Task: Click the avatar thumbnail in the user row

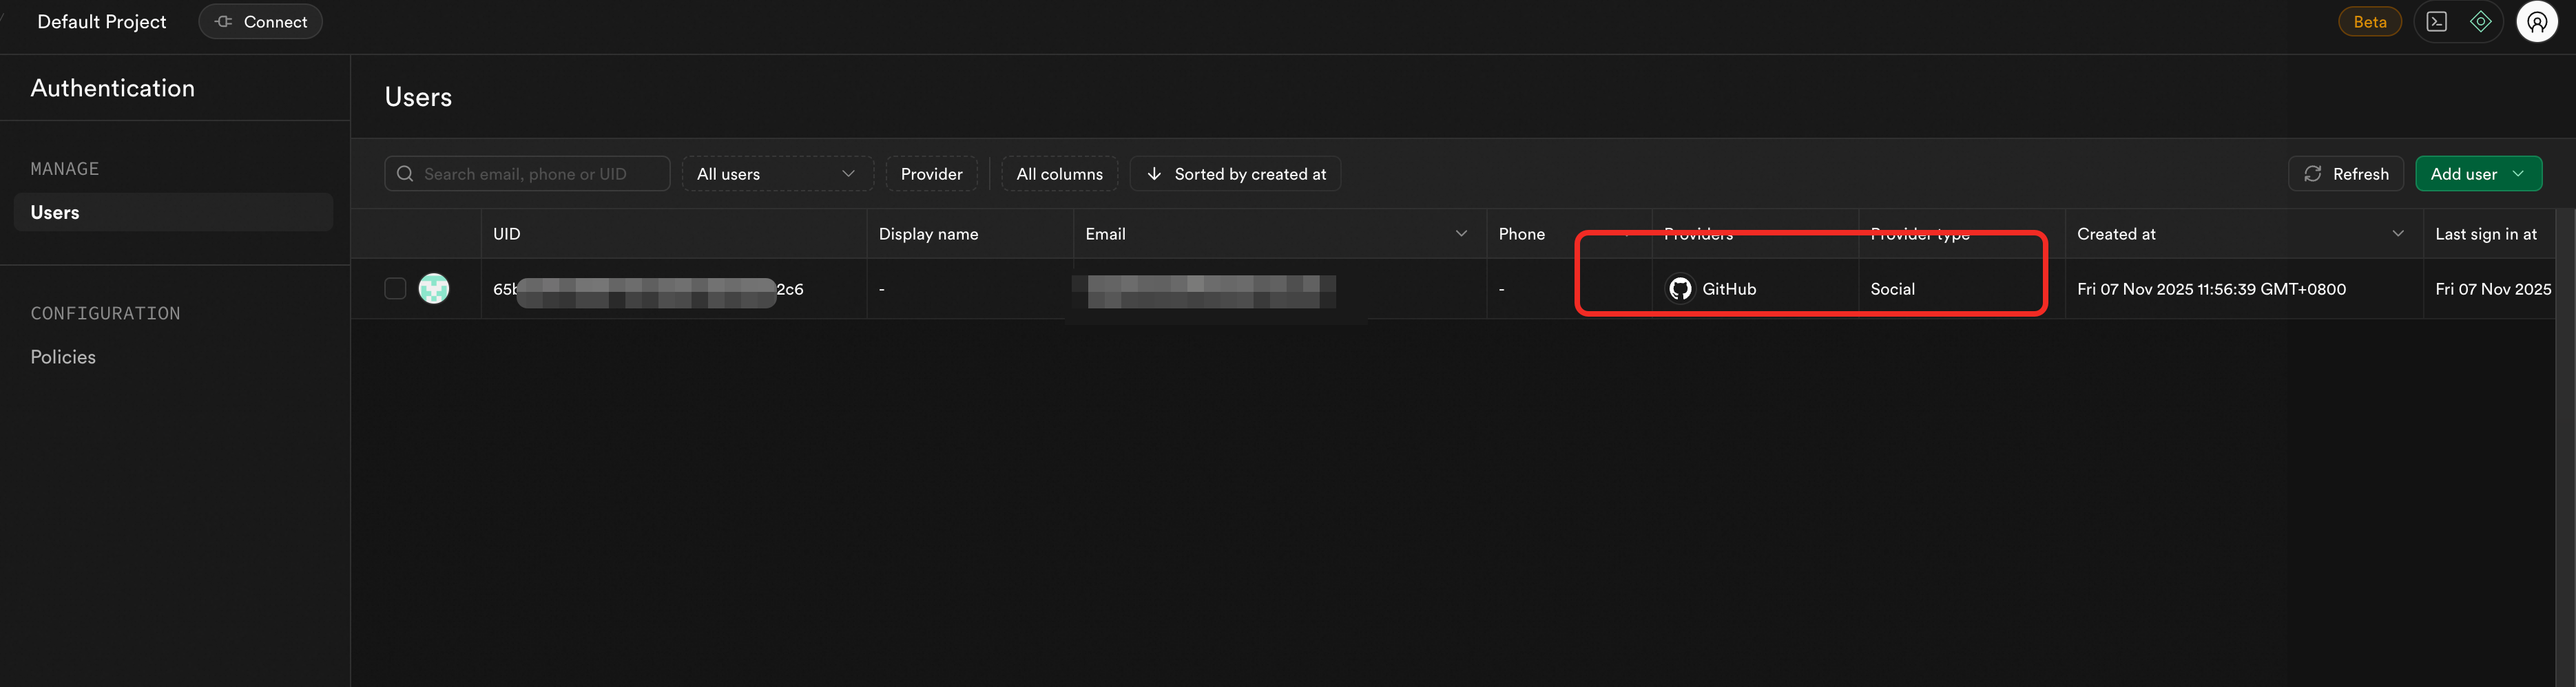Action: (433, 289)
